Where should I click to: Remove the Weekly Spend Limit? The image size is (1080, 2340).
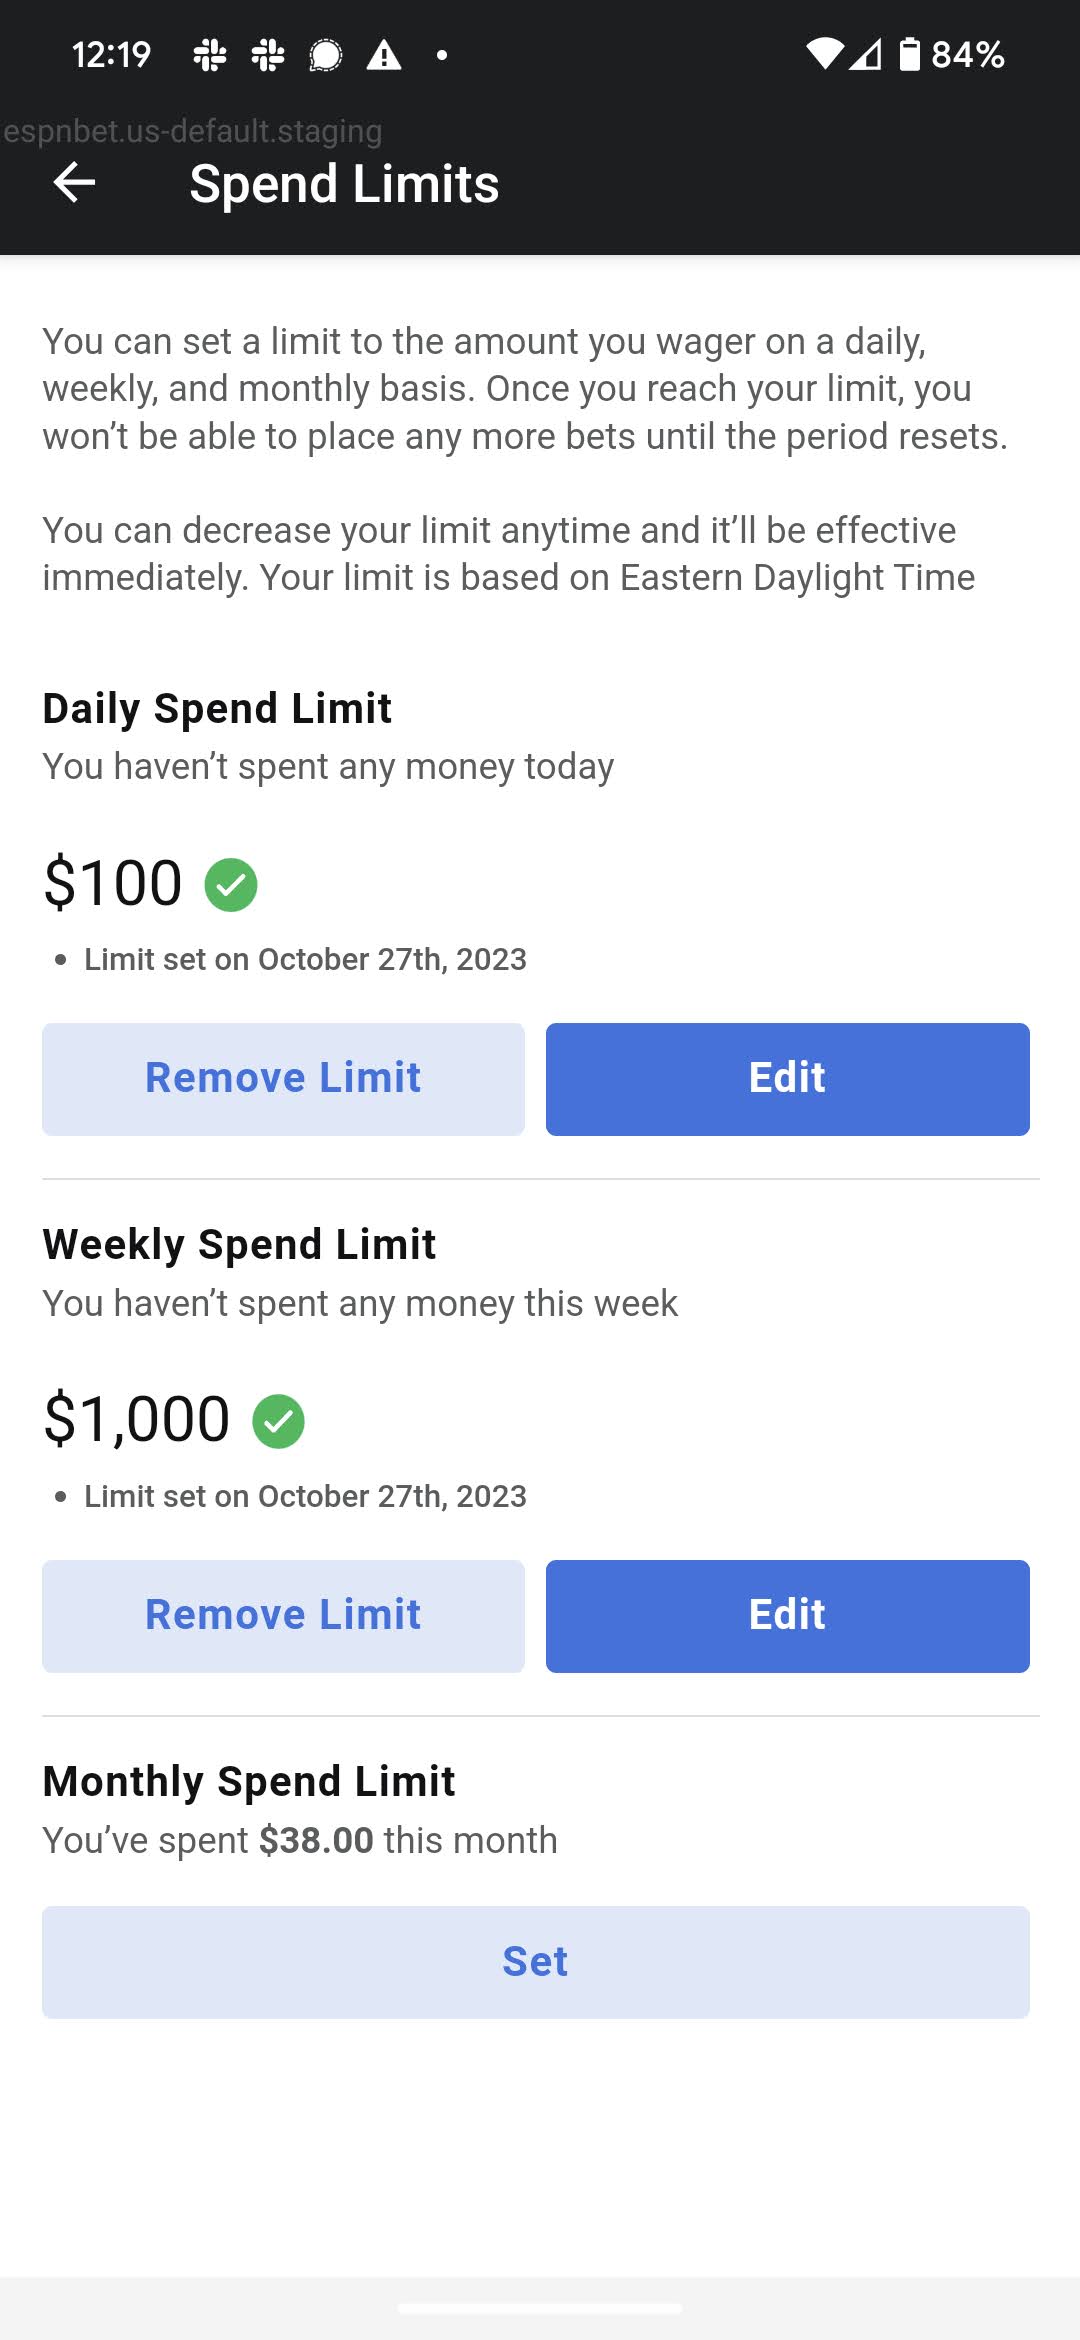click(x=283, y=1616)
